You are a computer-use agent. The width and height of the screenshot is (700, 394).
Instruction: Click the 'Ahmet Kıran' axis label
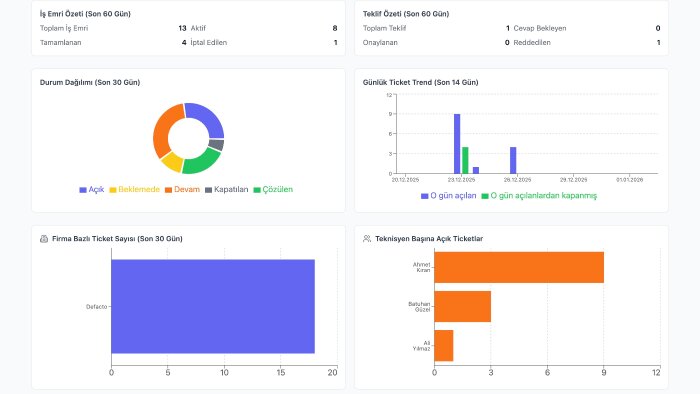click(421, 267)
